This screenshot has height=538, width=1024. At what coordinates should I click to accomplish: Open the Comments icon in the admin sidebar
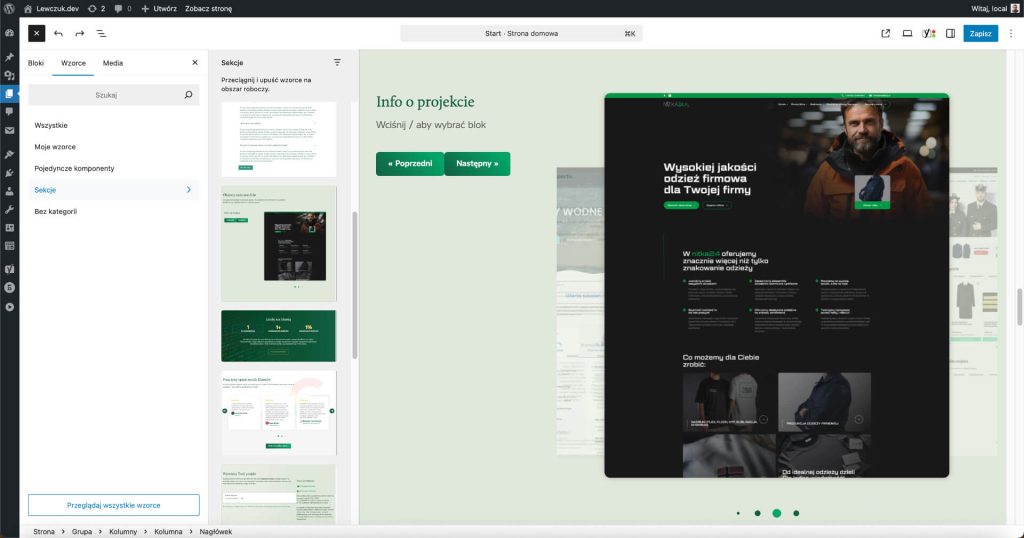9,112
